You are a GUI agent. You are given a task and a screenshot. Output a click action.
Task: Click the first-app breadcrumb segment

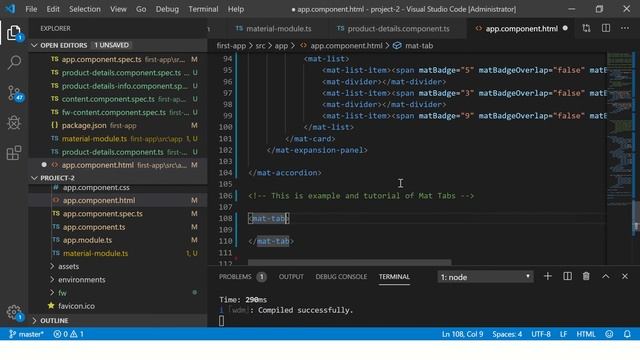coord(231,46)
